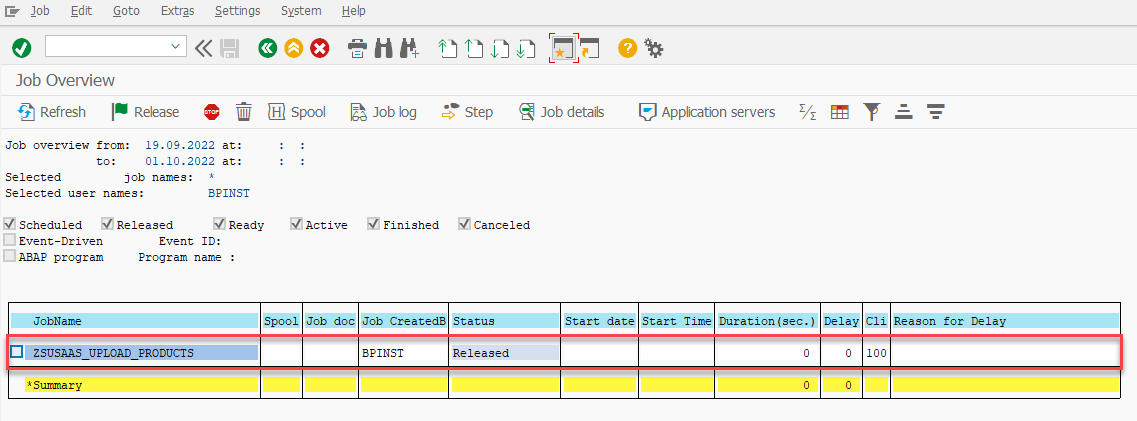Toggle the ABAP program checkbox
1137x421 pixels.
pyautogui.click(x=10, y=256)
